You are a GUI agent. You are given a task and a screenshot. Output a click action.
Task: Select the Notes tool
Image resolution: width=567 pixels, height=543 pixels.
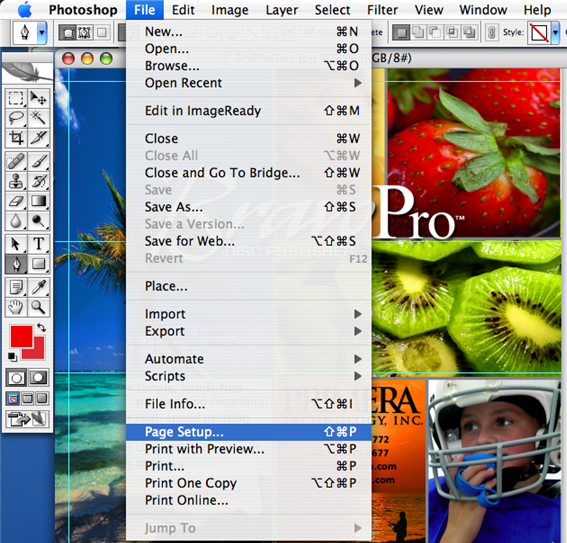click(x=16, y=287)
